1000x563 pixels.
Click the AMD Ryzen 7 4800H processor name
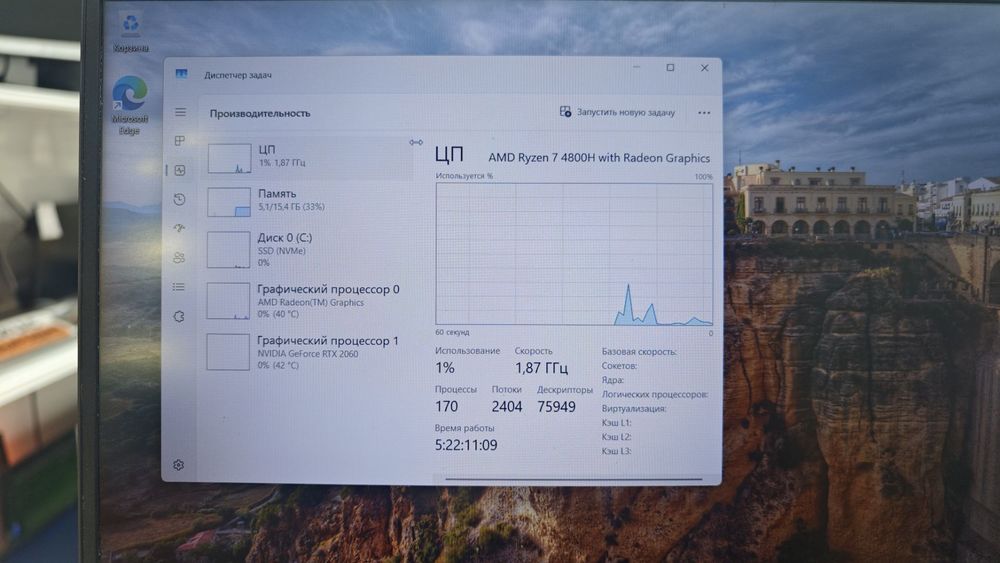point(599,157)
